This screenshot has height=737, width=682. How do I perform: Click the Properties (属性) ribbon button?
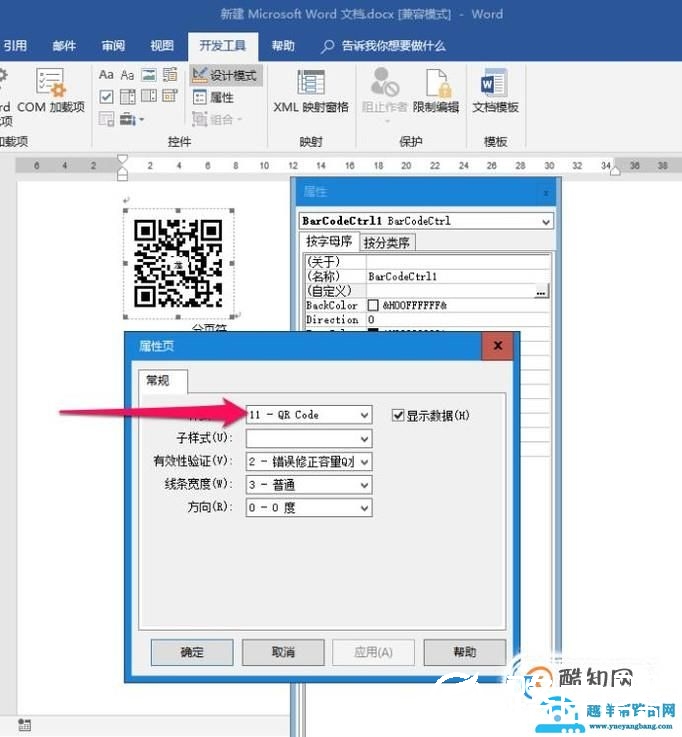tap(213, 97)
